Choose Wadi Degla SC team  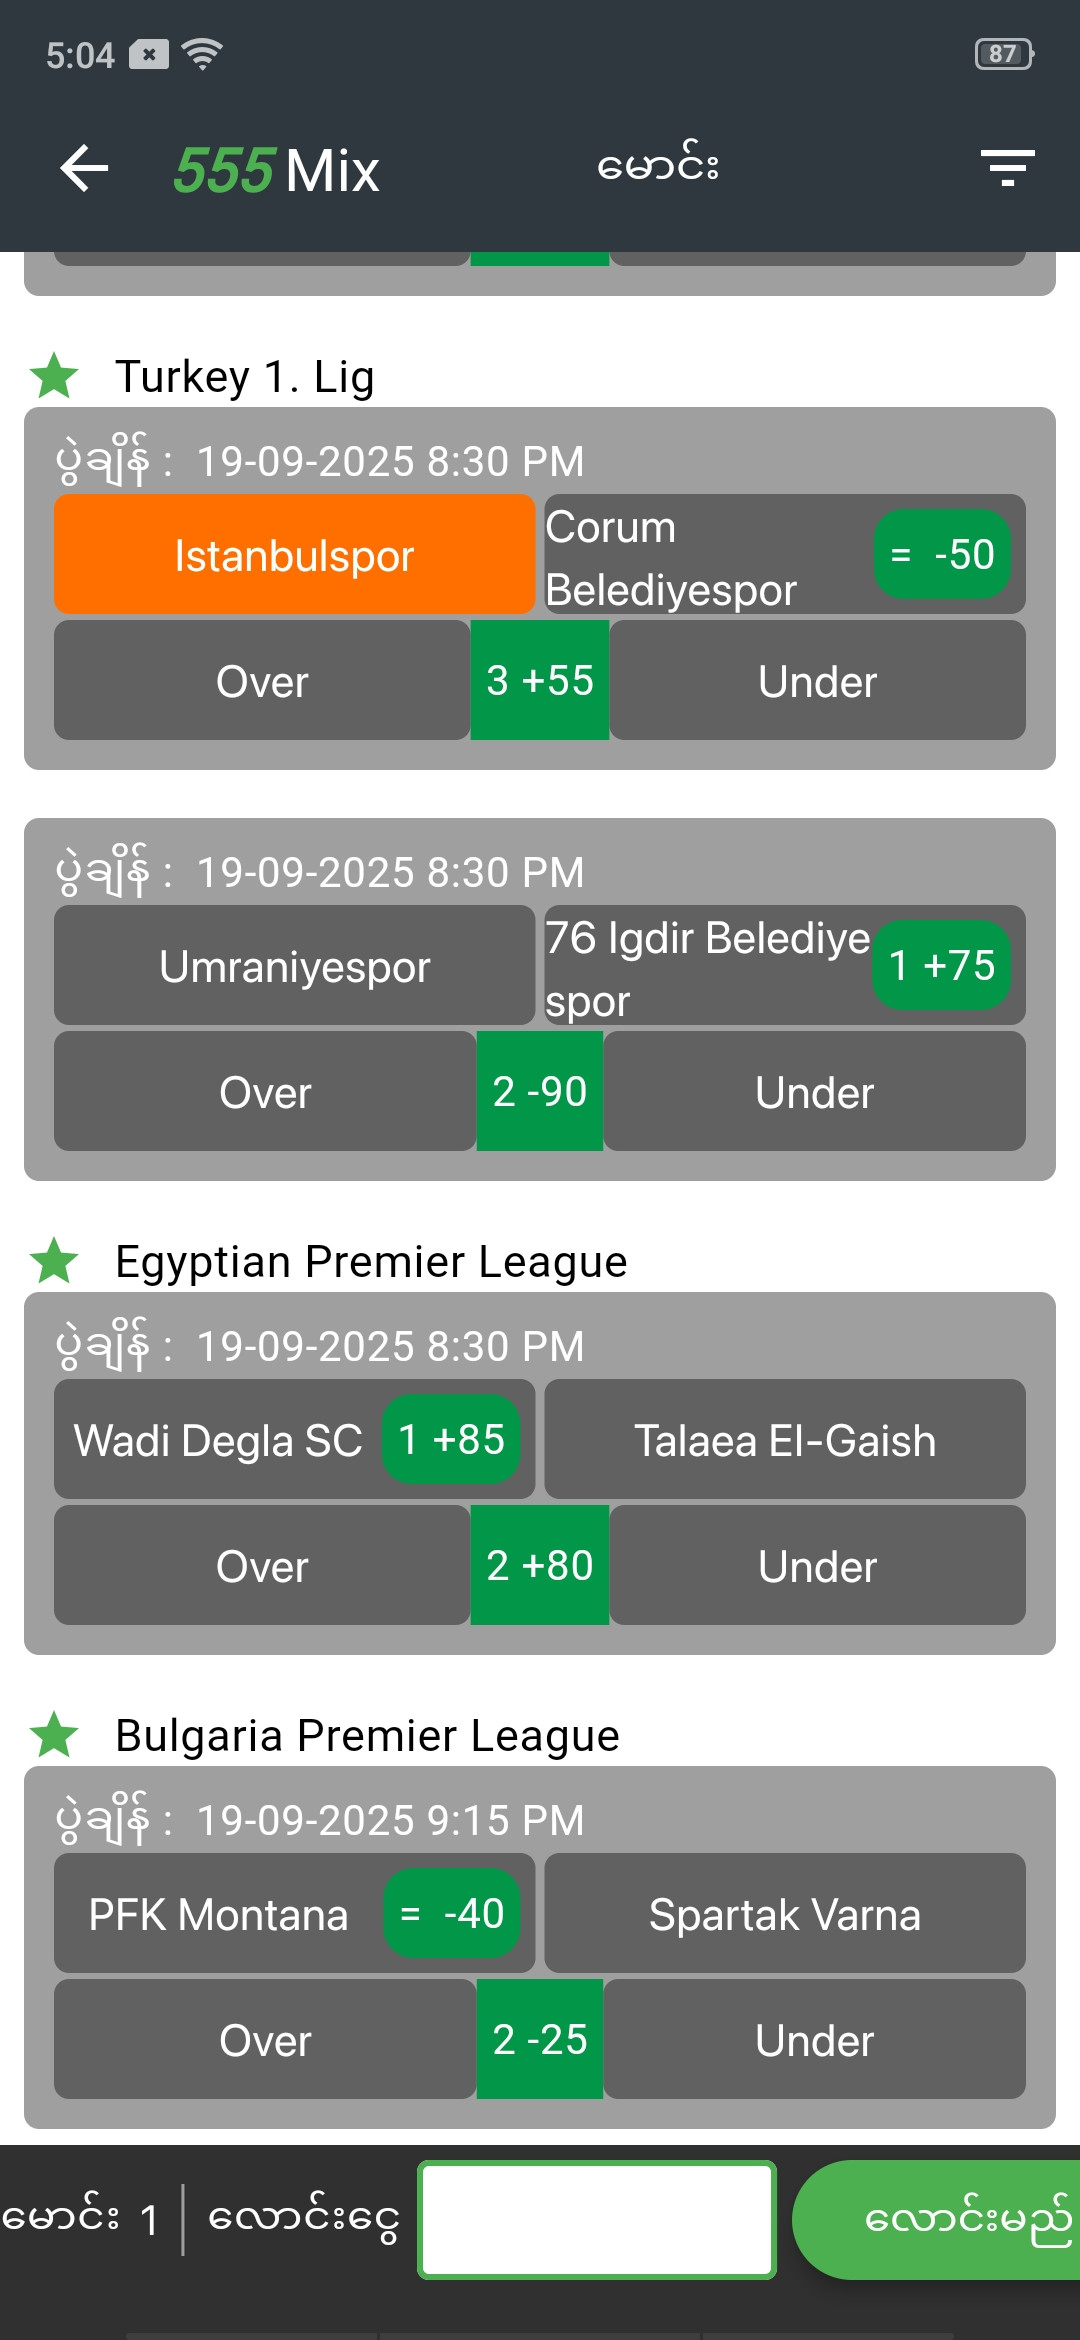point(220,1440)
